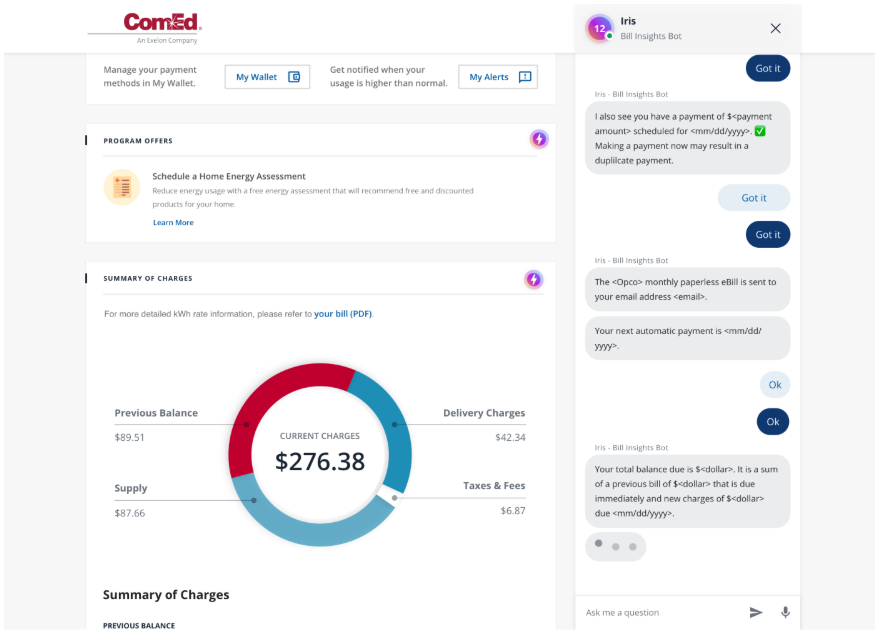The image size is (875, 631).
Task: Click the Your next automatic payment message
Action: pyautogui.click(x=688, y=338)
